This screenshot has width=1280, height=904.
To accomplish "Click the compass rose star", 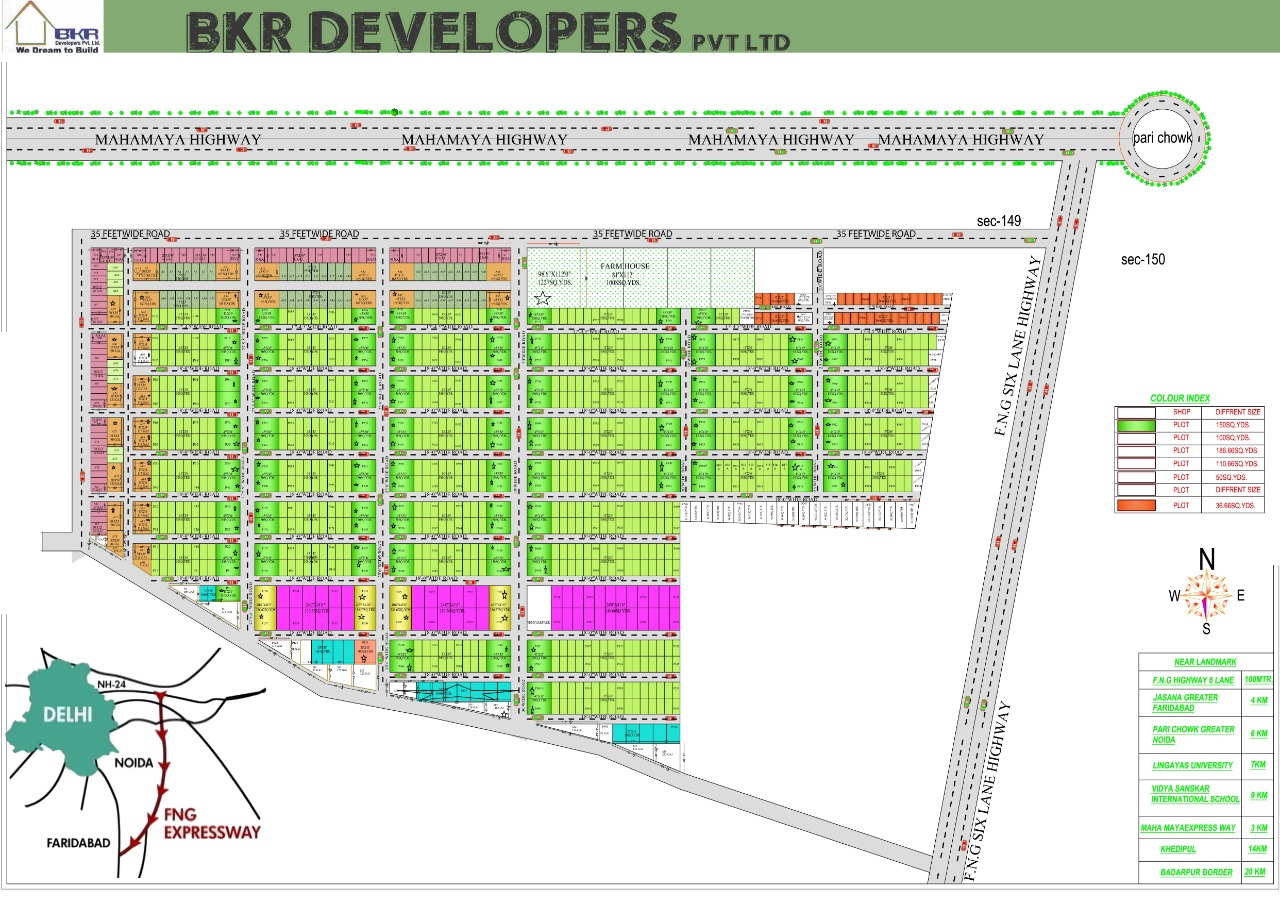I will [1207, 596].
